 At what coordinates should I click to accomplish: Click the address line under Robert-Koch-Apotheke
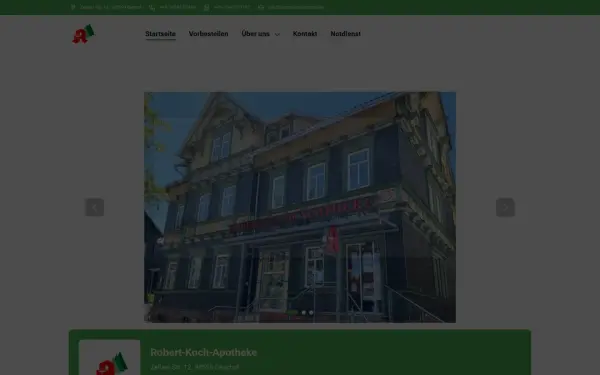click(195, 367)
